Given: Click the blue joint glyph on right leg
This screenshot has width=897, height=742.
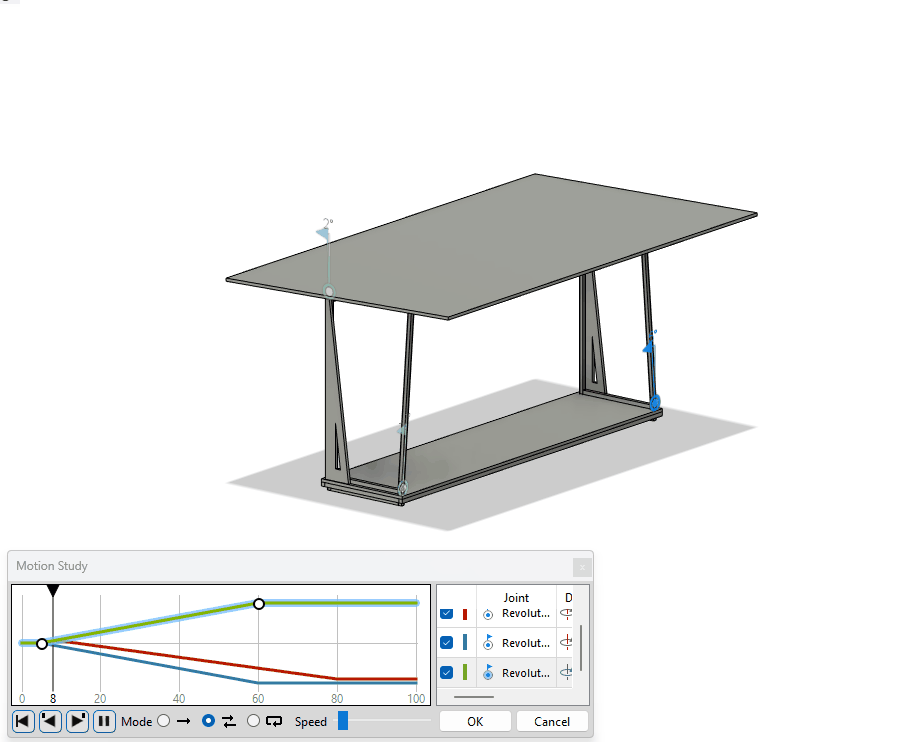Looking at the screenshot, I should pyautogui.click(x=654, y=402).
